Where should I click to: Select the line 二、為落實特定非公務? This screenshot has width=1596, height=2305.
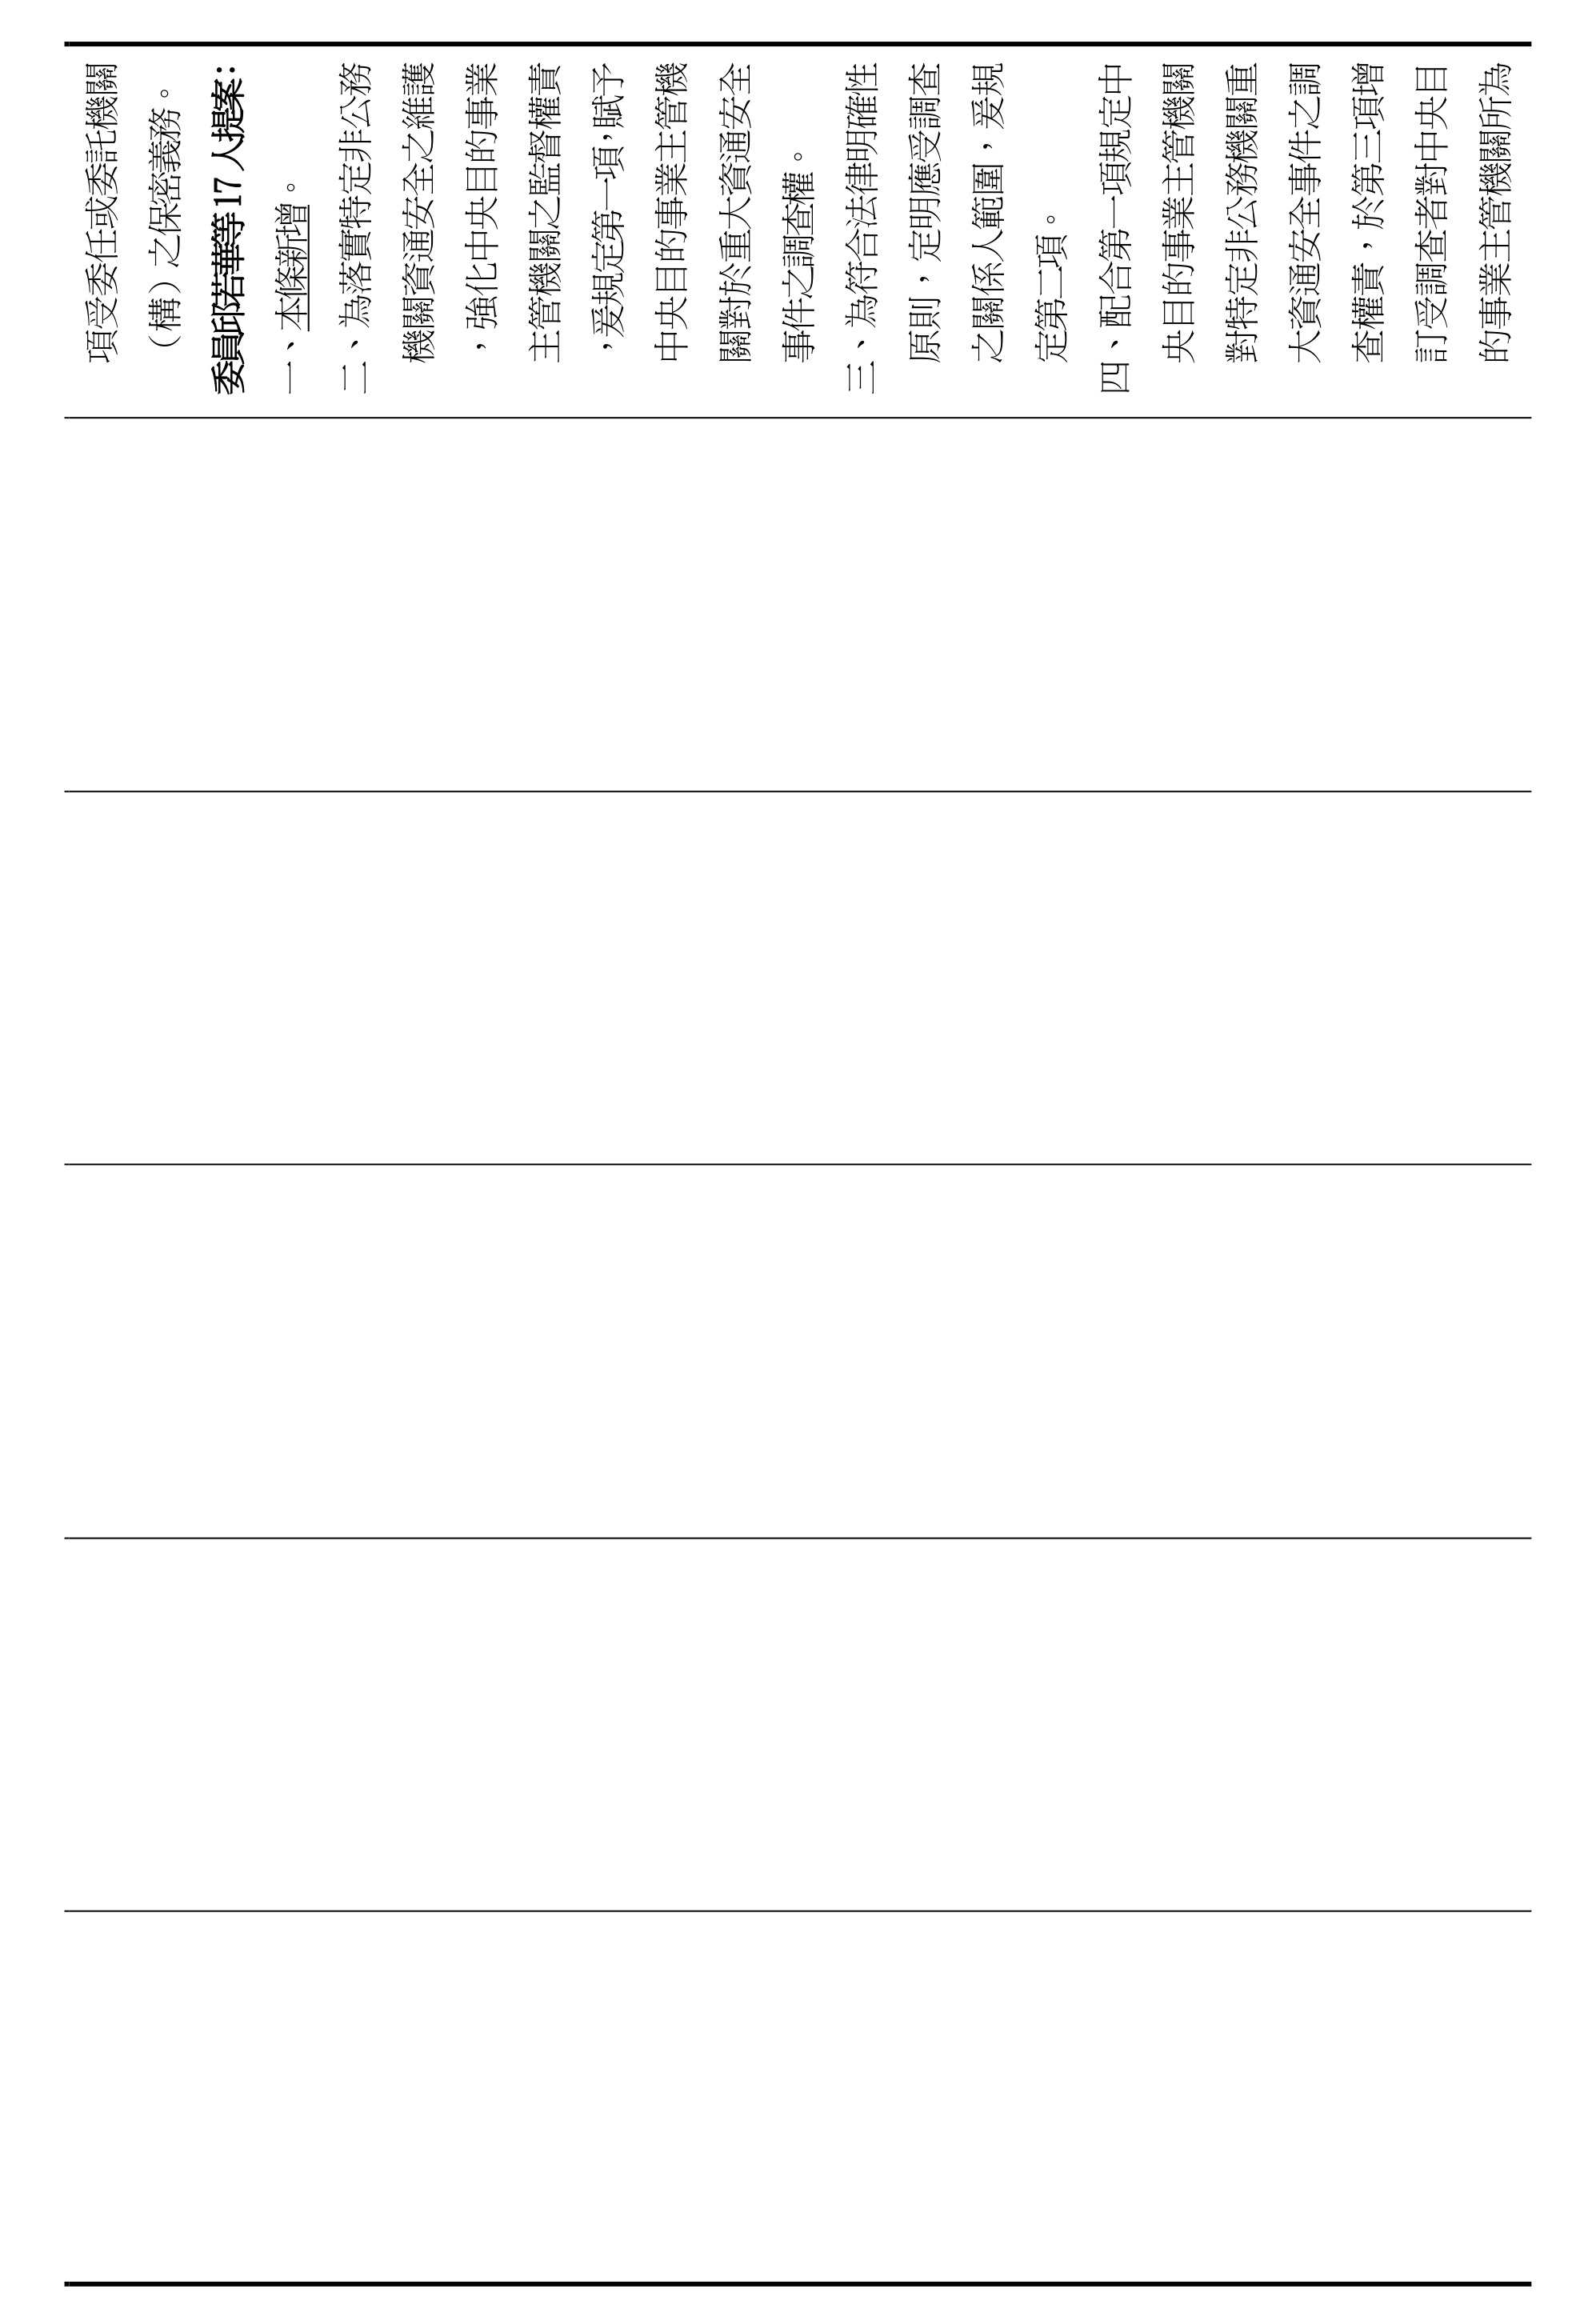(357, 228)
